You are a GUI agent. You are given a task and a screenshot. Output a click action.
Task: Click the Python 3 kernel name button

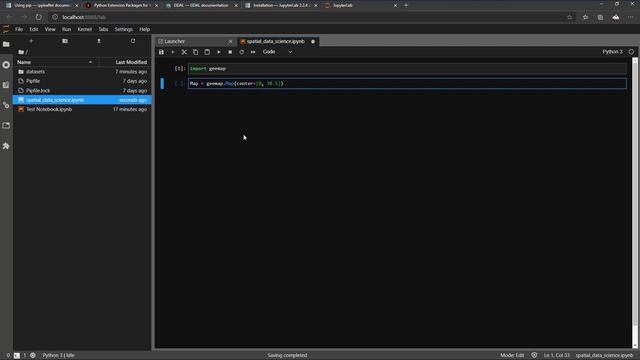tap(612, 52)
